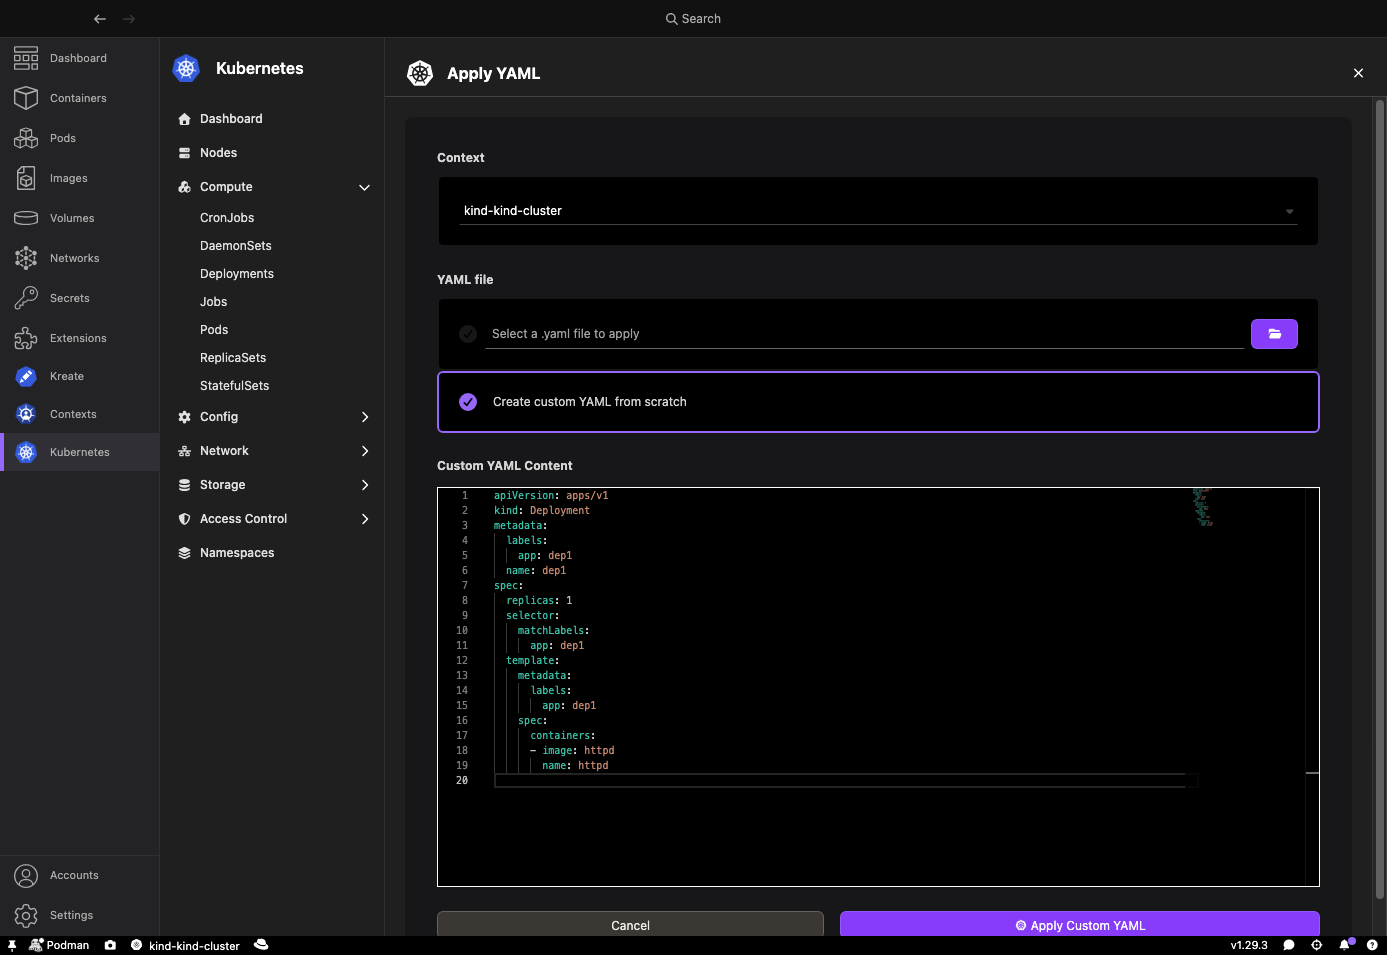The height and width of the screenshot is (955, 1387).
Task: Go to StatefulSets
Action: (x=235, y=386)
